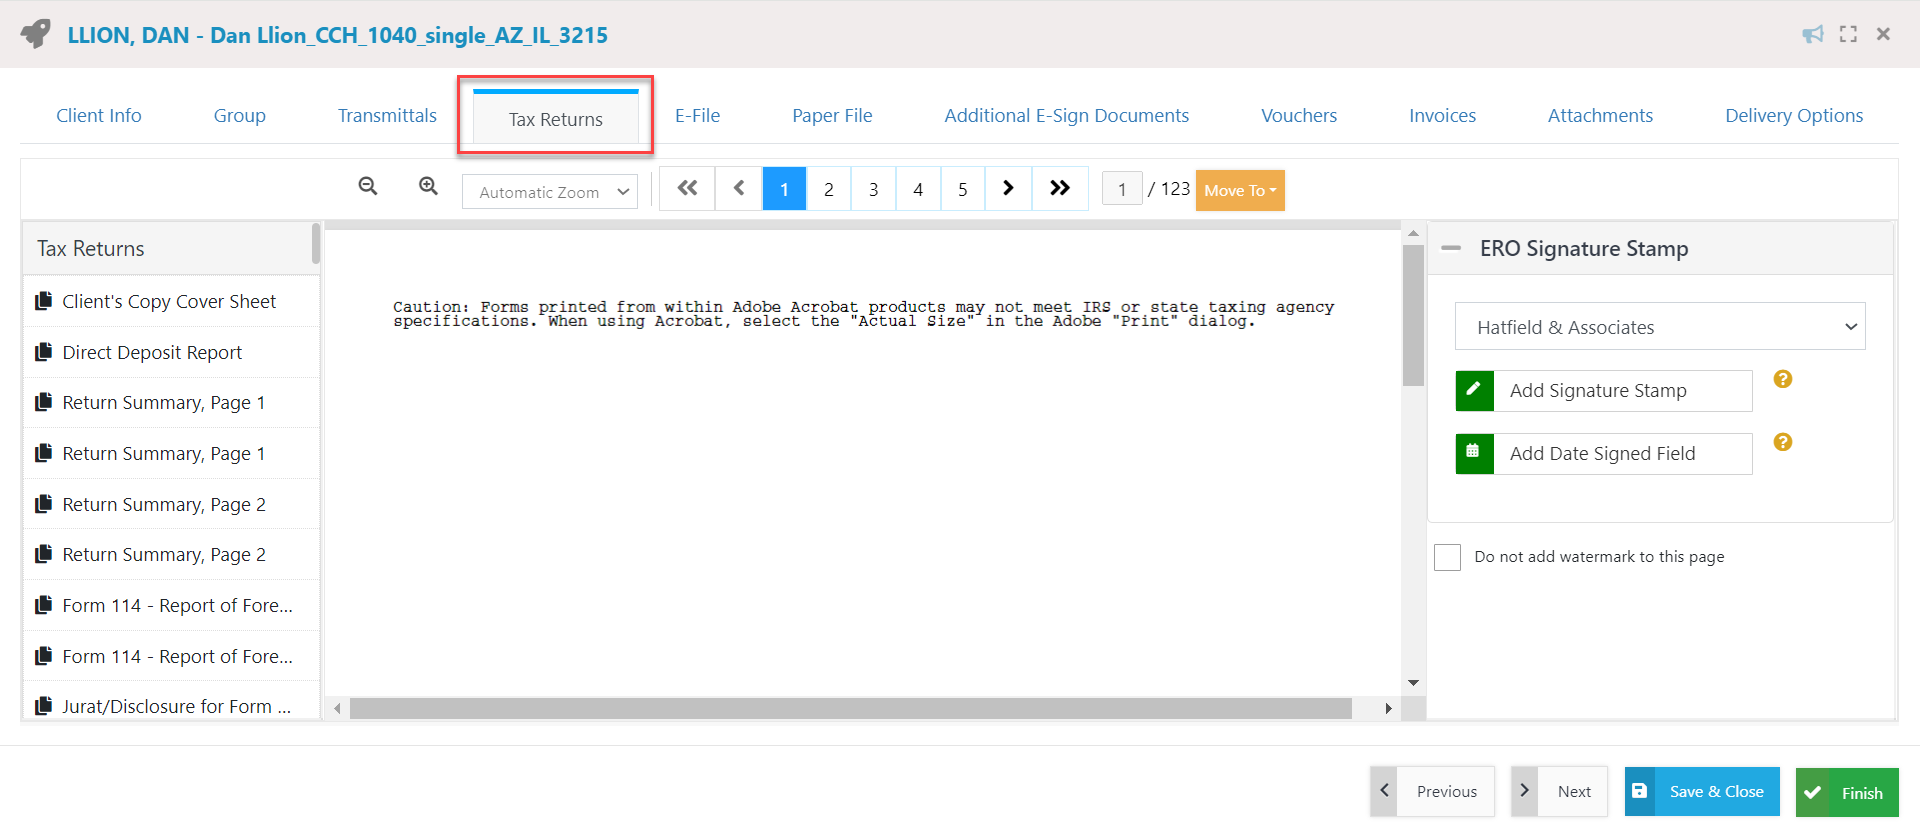Open the Move To dropdown button

(x=1240, y=191)
